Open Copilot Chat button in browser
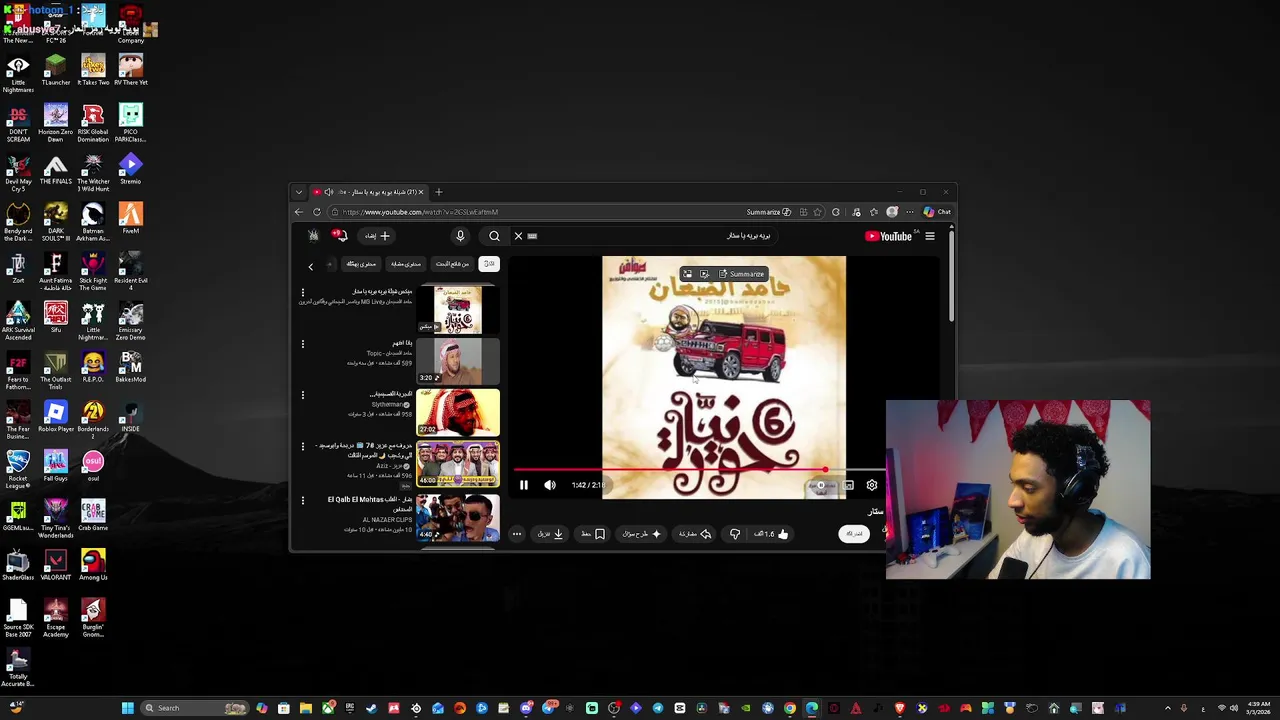 (x=938, y=212)
